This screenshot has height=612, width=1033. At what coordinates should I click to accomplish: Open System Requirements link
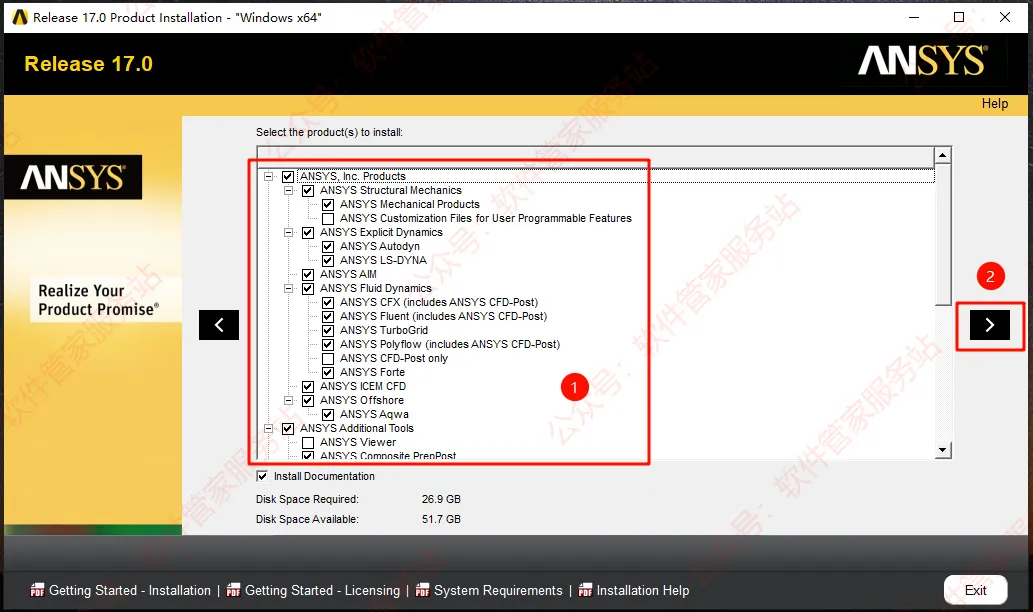click(x=498, y=590)
